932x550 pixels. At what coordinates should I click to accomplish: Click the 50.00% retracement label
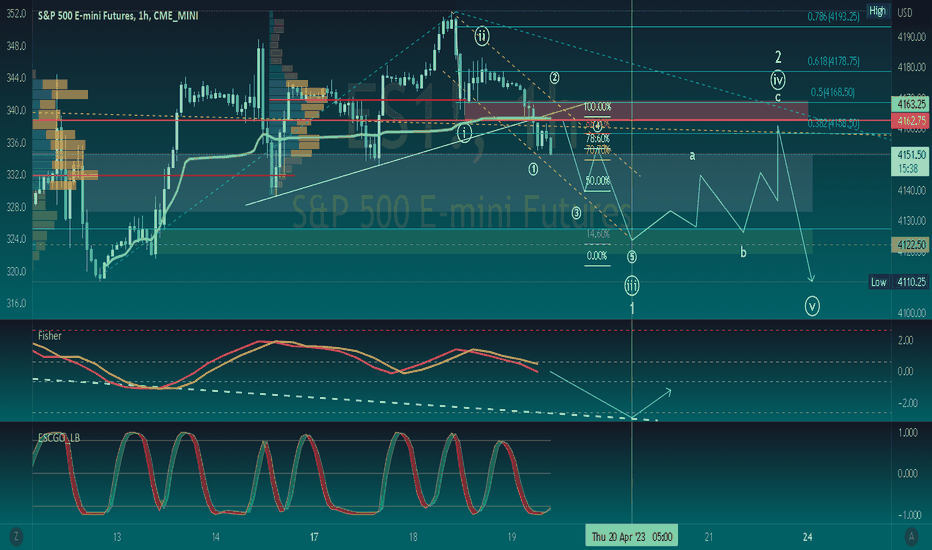597,181
